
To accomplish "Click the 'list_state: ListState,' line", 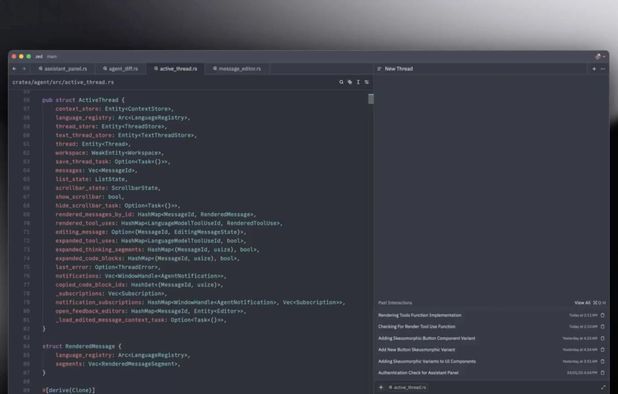I will pyautogui.click(x=91, y=179).
